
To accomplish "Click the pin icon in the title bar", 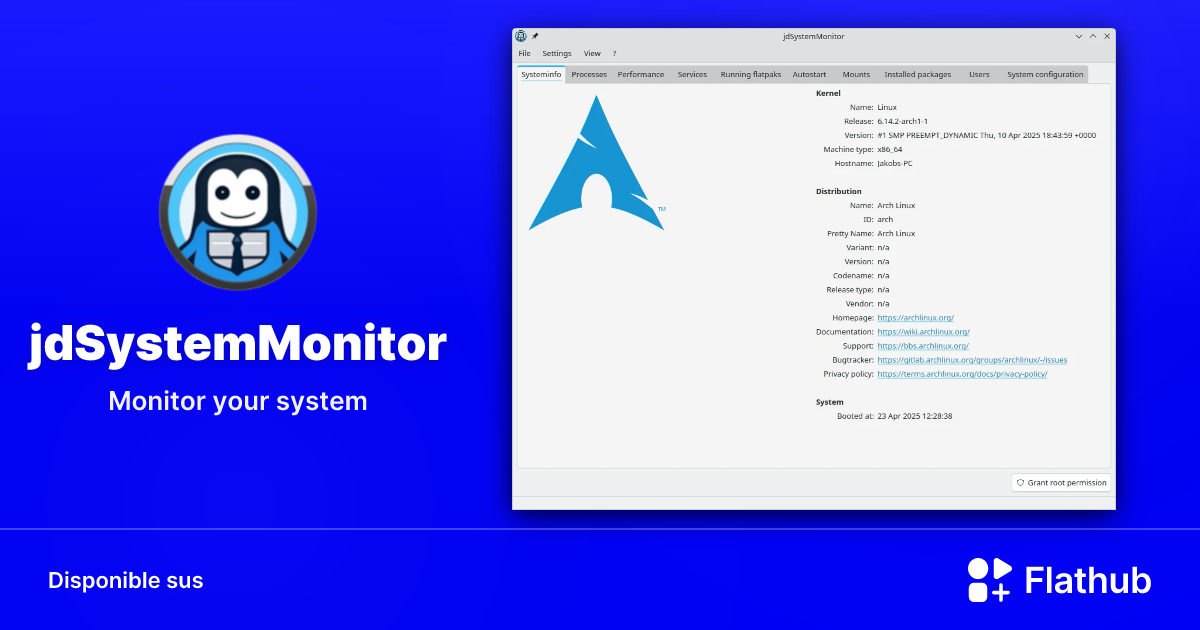I will click(533, 35).
